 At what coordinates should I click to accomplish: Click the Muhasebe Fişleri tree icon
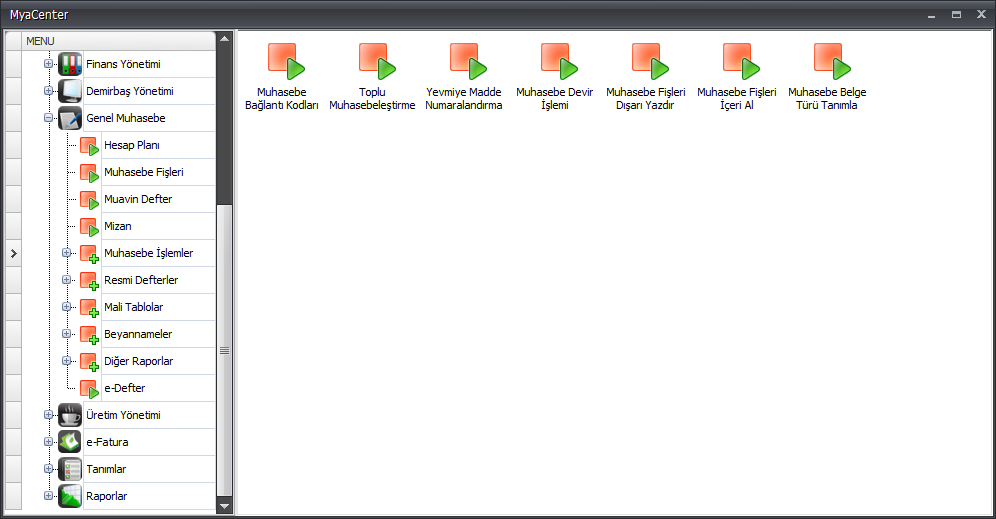pos(90,173)
